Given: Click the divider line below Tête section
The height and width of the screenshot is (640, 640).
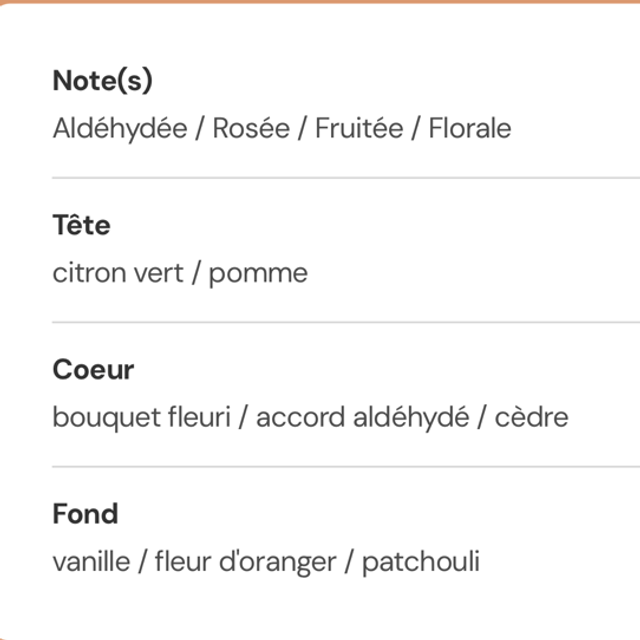Looking at the screenshot, I should tap(345, 322).
